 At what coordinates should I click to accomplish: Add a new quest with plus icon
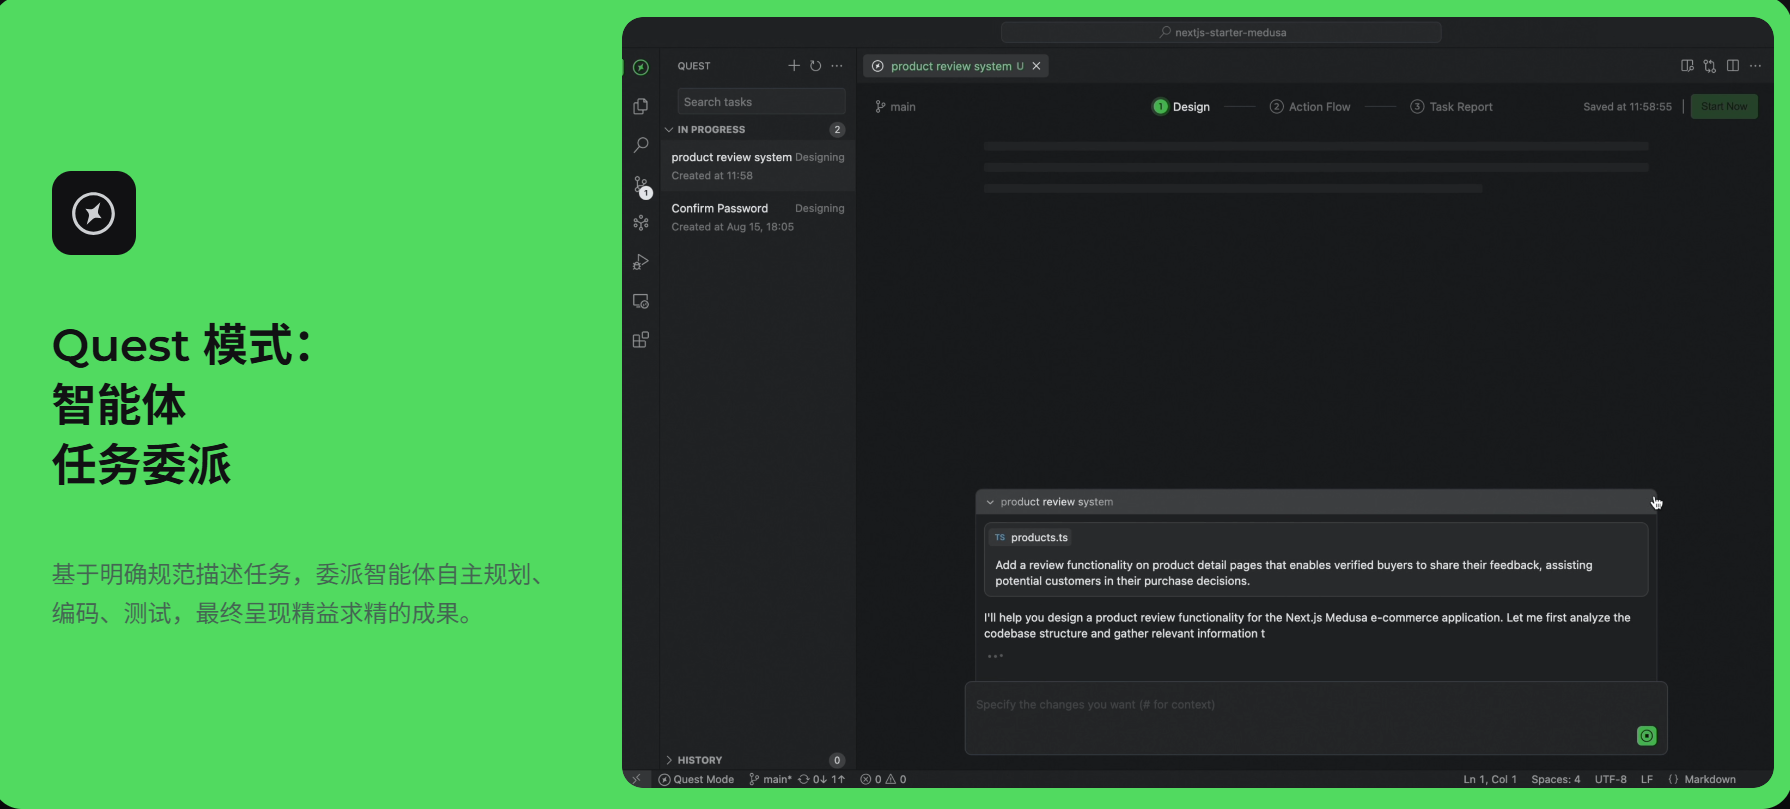point(794,66)
